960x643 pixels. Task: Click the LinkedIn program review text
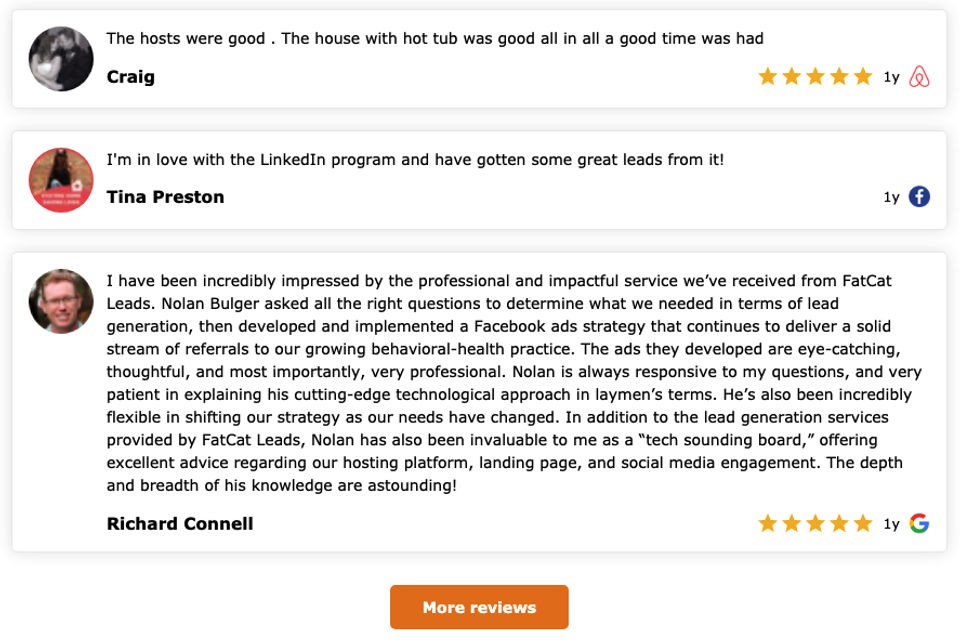click(x=415, y=160)
